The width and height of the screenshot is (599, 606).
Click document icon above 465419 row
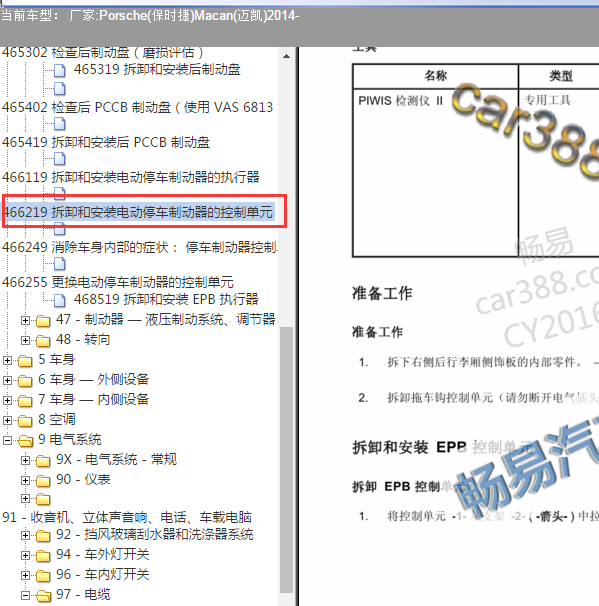point(60,124)
